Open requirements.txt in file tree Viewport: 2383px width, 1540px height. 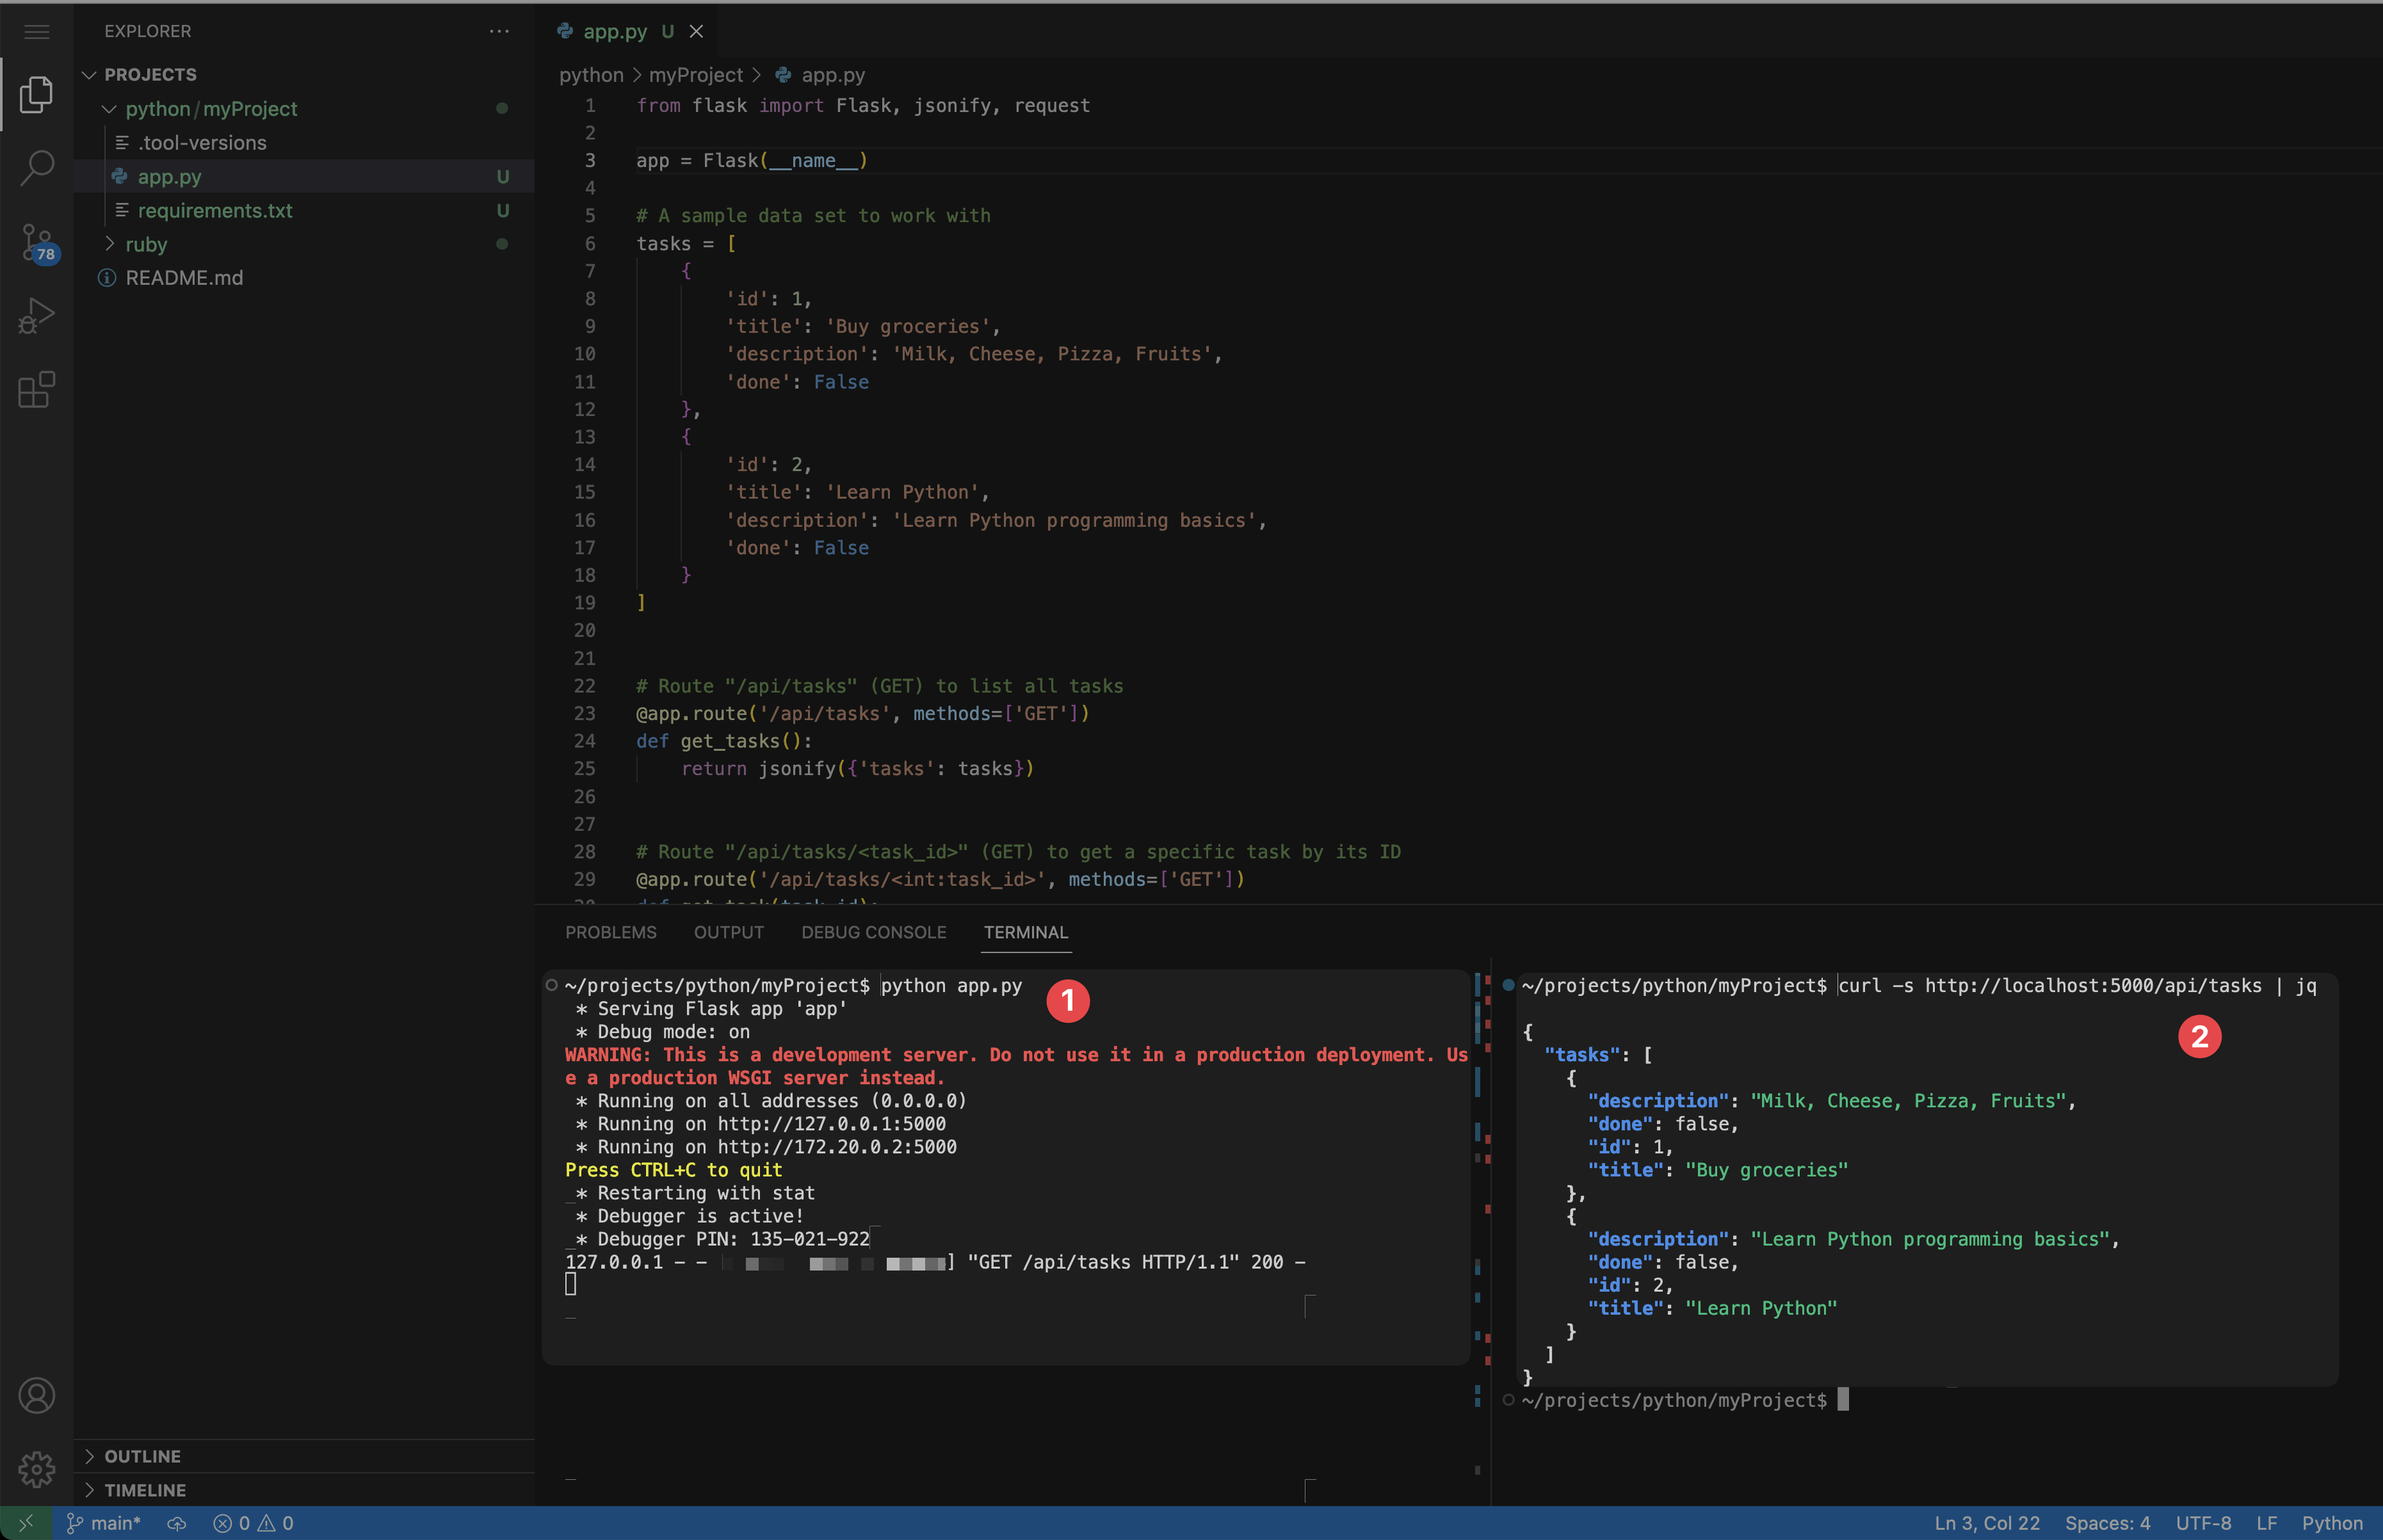click(214, 210)
